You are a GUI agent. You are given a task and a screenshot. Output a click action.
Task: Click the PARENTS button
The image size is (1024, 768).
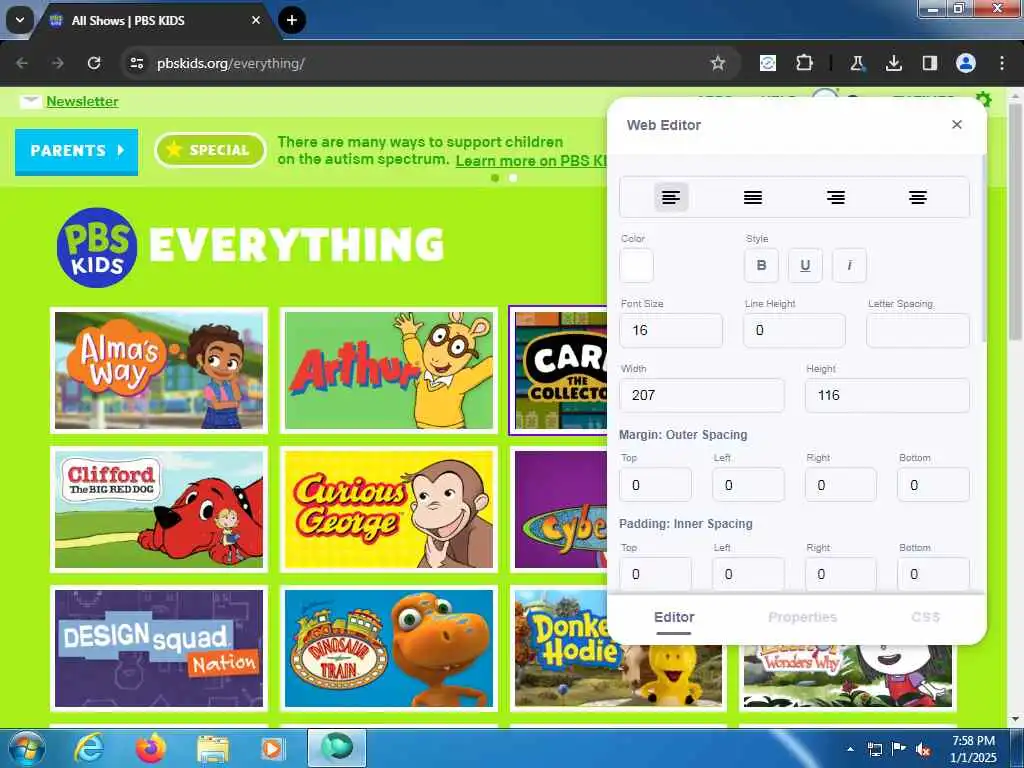click(76, 151)
